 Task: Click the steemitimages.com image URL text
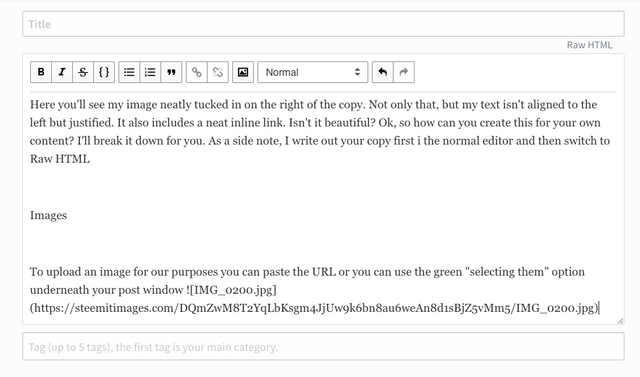[314, 308]
